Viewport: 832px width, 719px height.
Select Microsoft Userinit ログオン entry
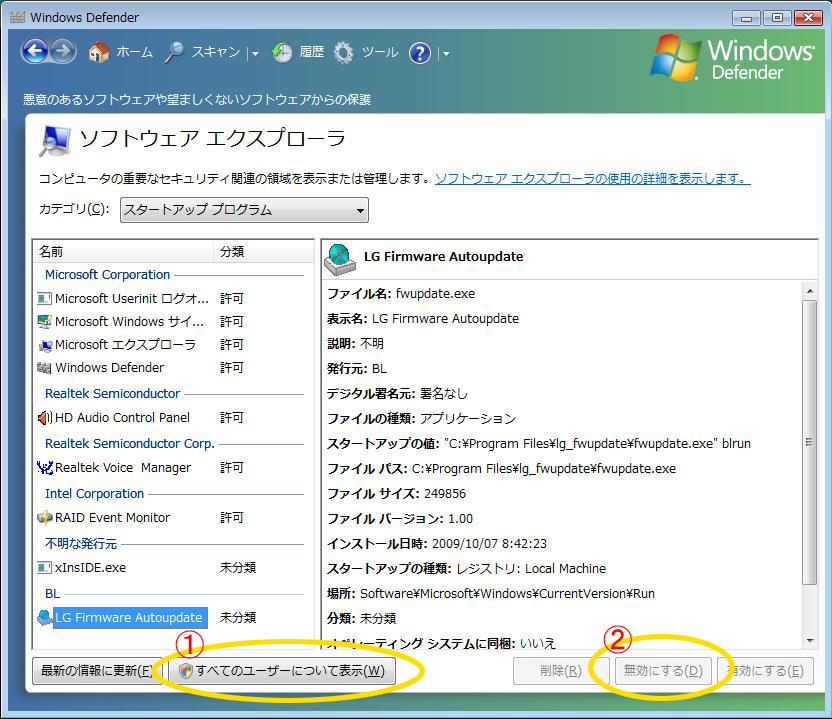pos(131,298)
